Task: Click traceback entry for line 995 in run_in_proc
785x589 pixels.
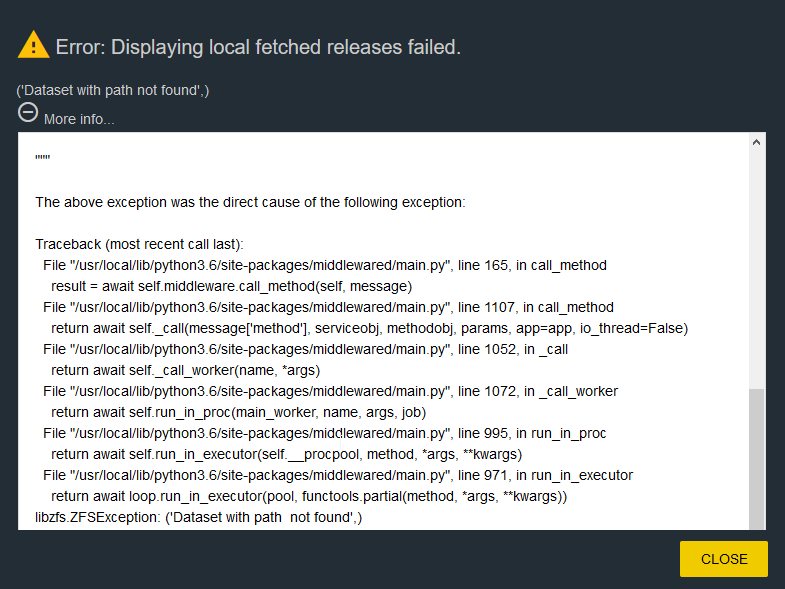Action: pos(324,434)
